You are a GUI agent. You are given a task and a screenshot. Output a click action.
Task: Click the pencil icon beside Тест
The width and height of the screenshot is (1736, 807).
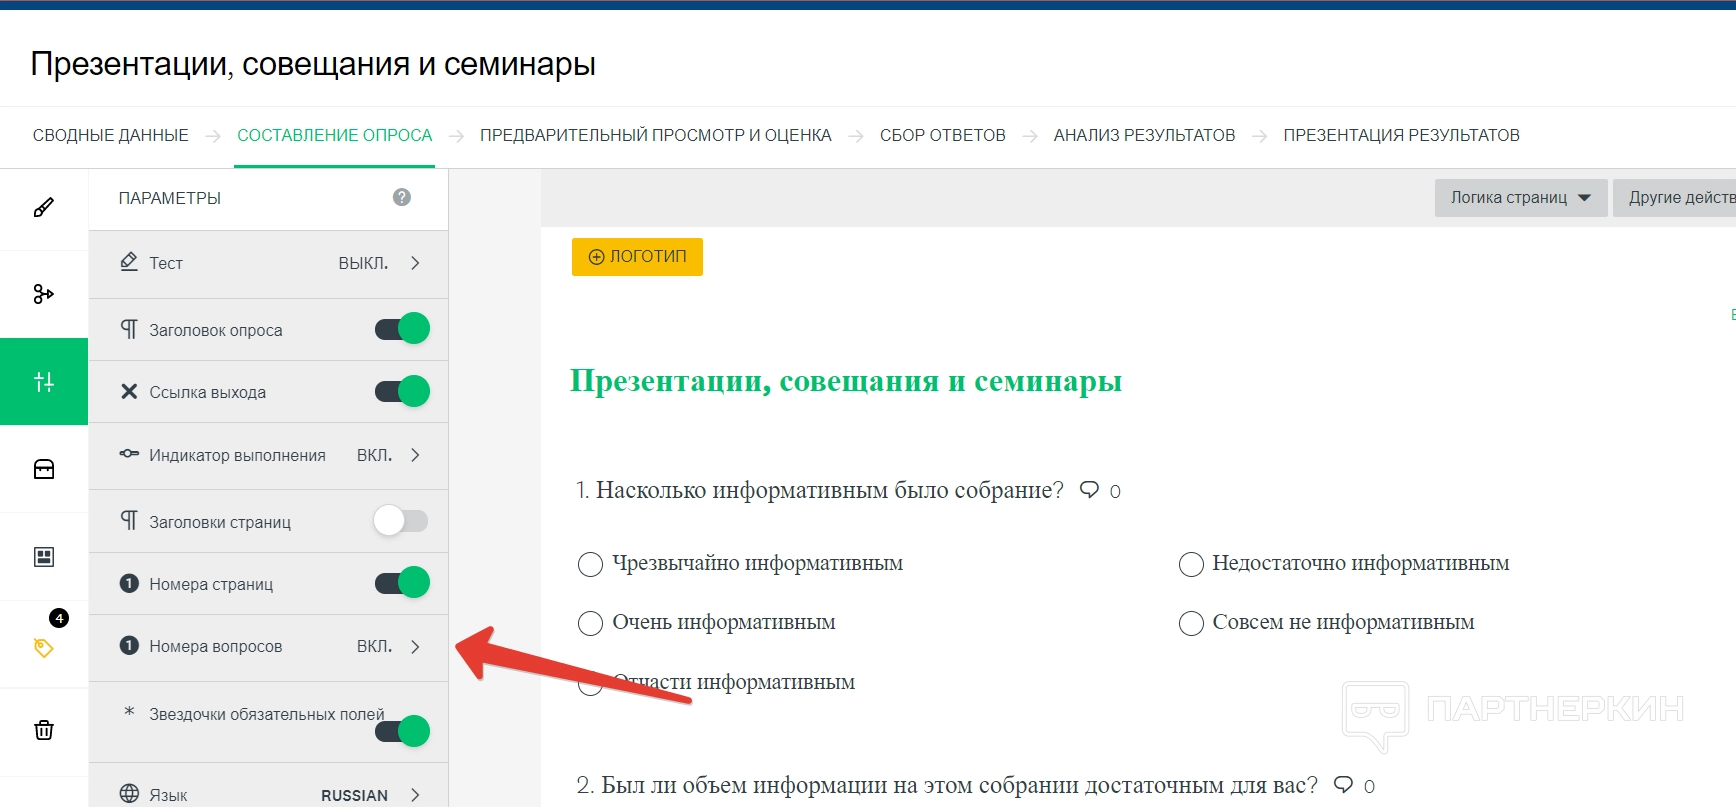point(129,262)
